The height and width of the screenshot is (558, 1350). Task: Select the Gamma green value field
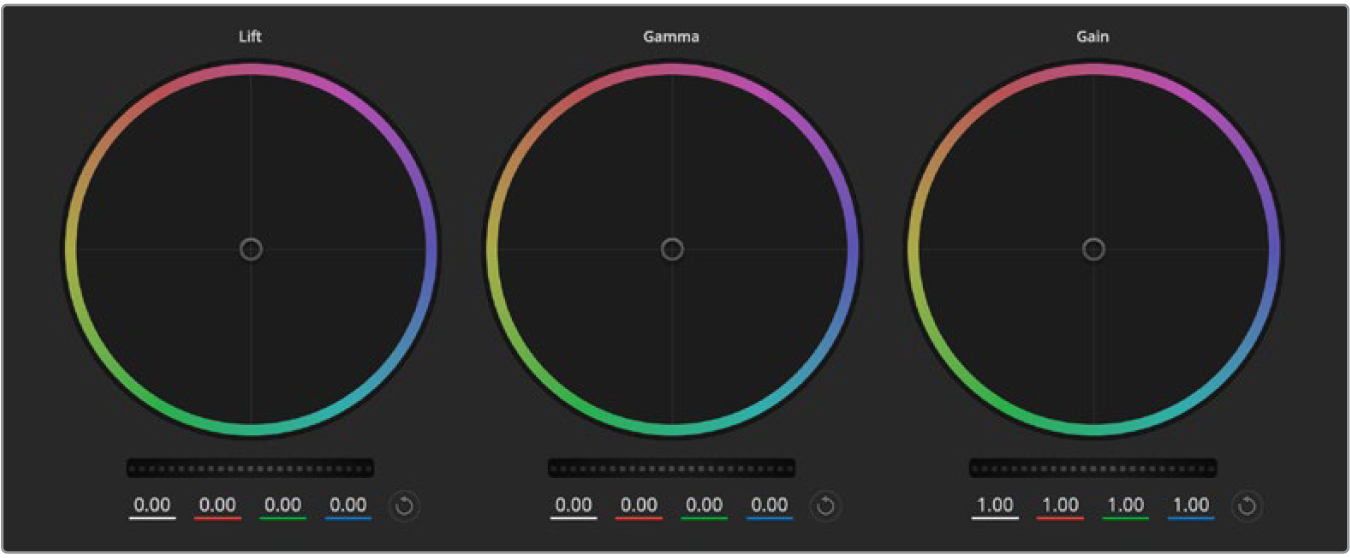(x=704, y=505)
